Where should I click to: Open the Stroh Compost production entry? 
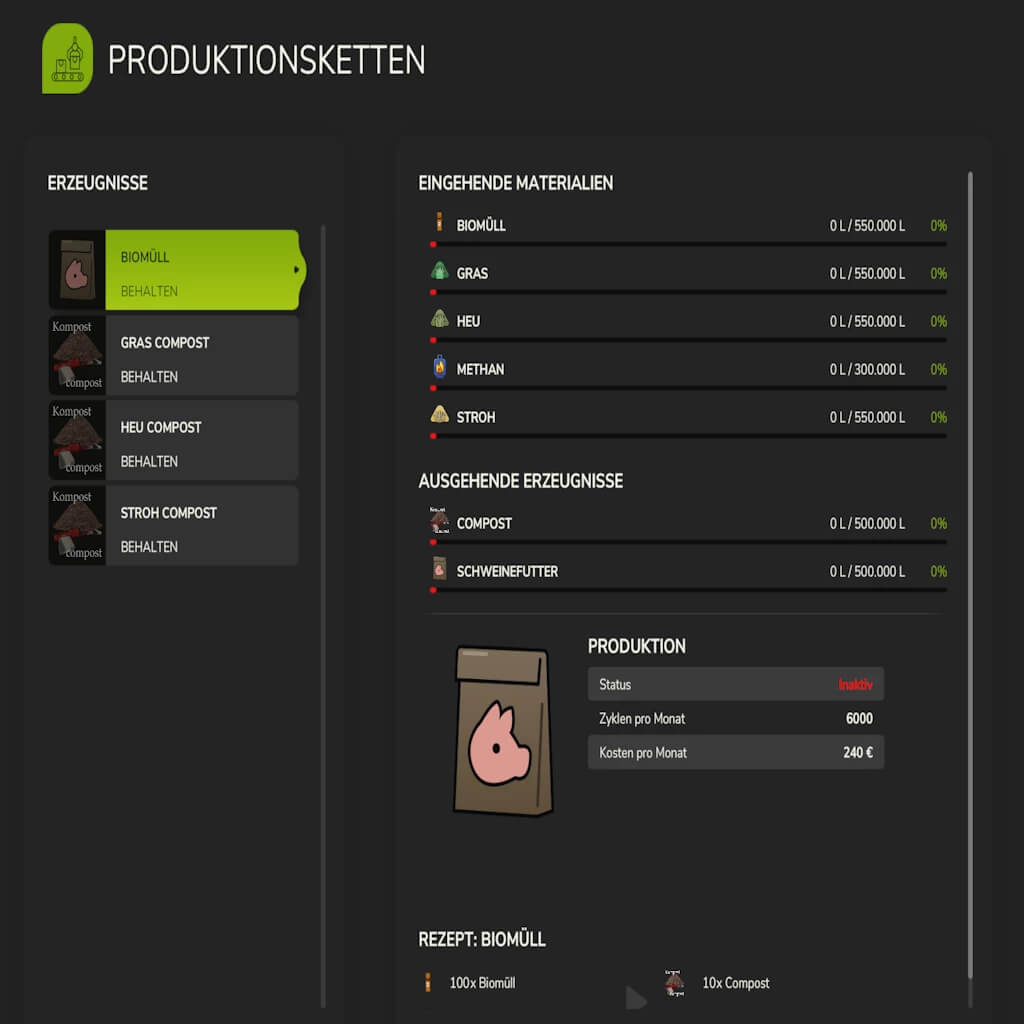click(x=174, y=526)
